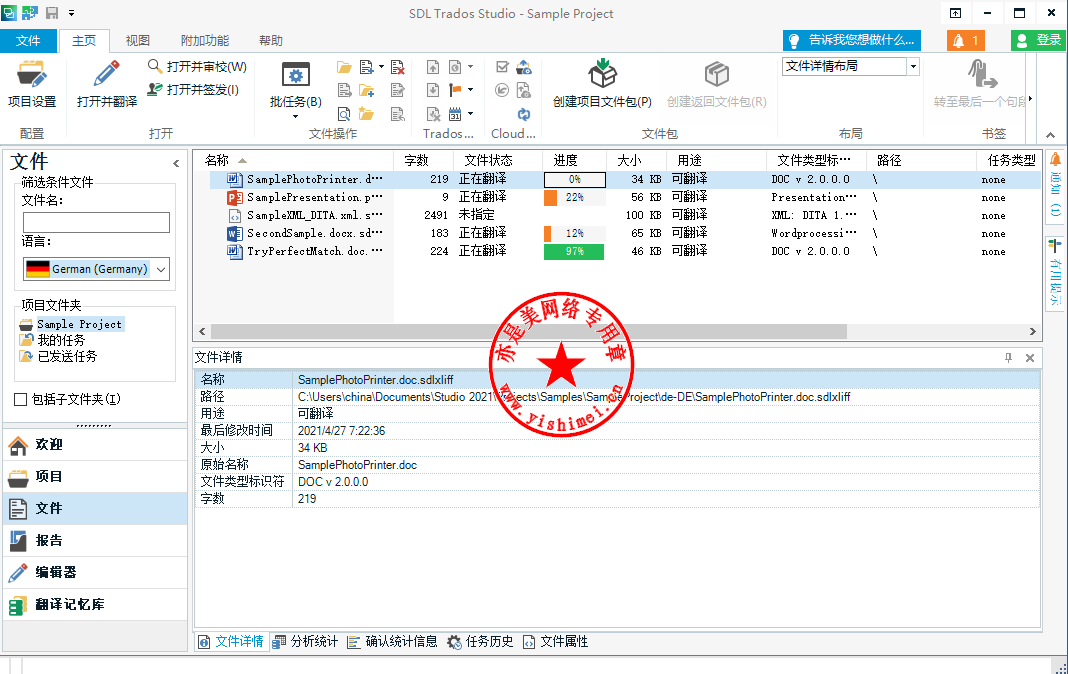This screenshot has height=674, width=1068.
Task: Expand the dropdown beside the calendar icon
Action: [471, 114]
